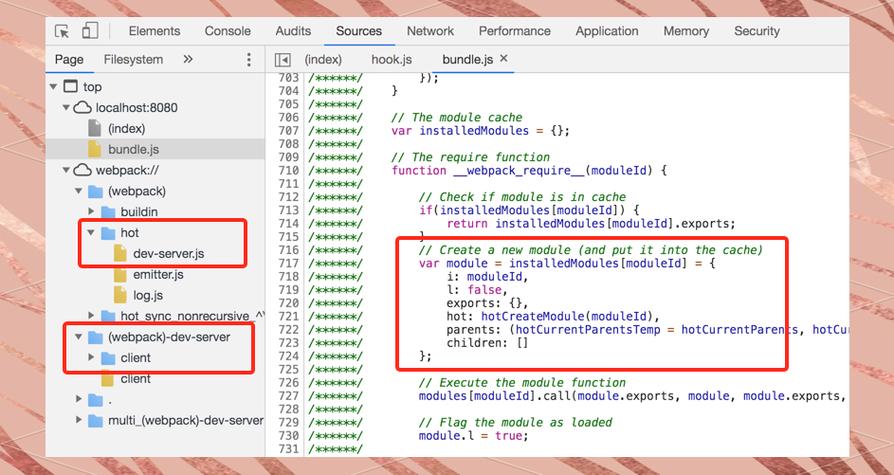Image resolution: width=894 pixels, height=475 pixels.
Task: Click the 'Execute the module function' comment
Action: pos(522,383)
